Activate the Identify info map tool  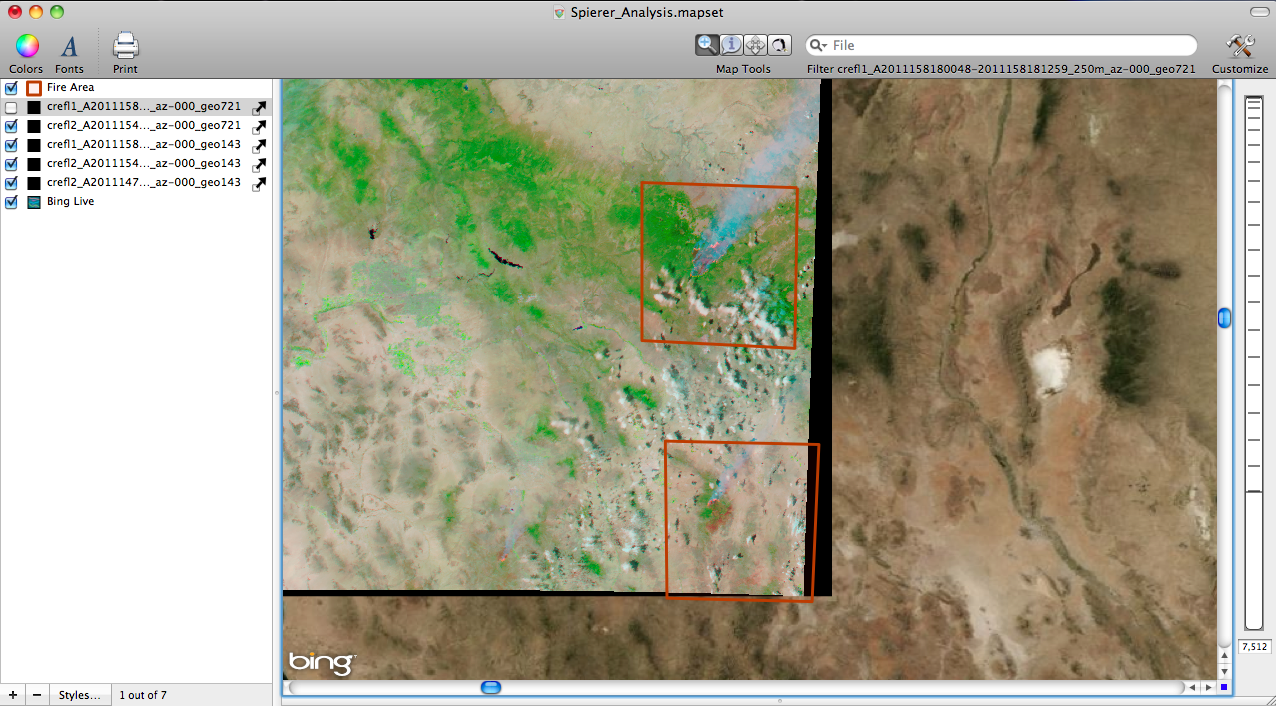[731, 44]
